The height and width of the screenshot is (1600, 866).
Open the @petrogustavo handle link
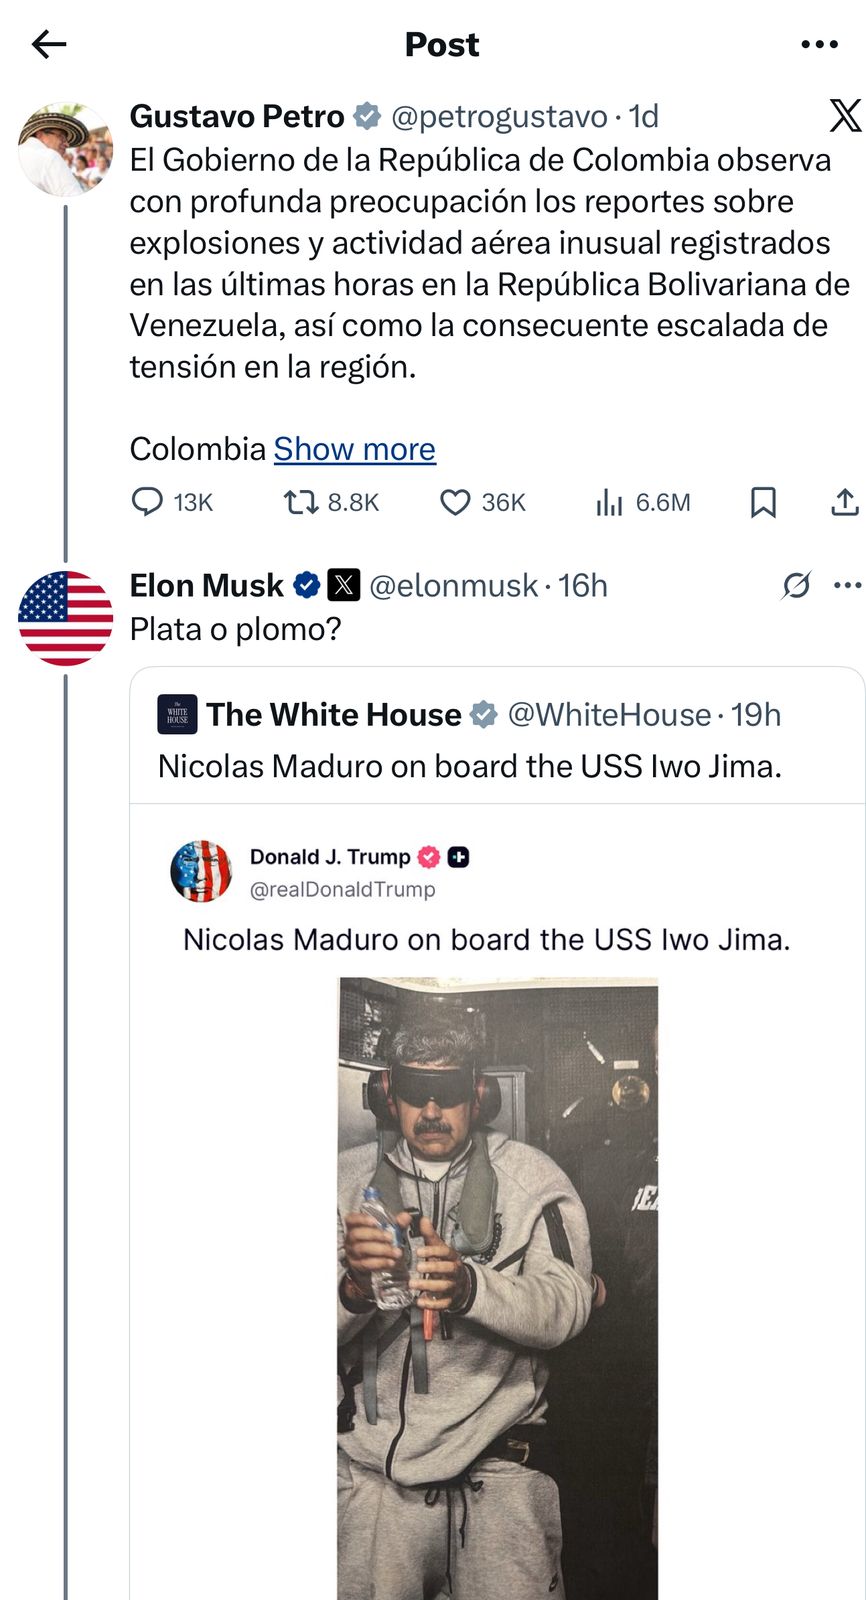tap(499, 117)
